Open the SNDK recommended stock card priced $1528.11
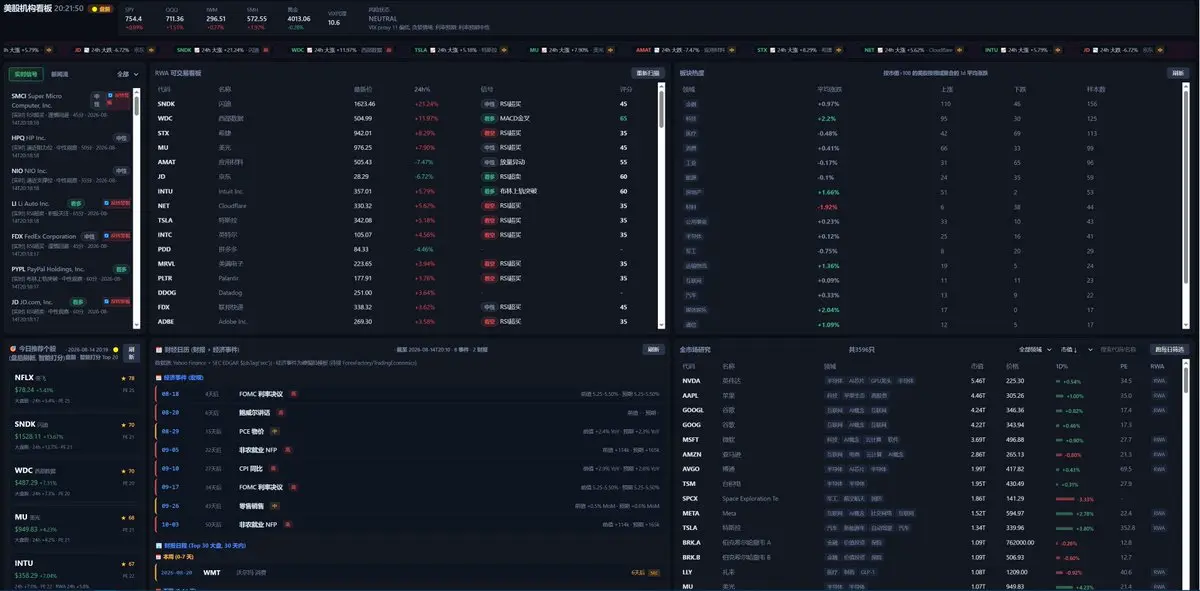1200x591 pixels. 75,433
